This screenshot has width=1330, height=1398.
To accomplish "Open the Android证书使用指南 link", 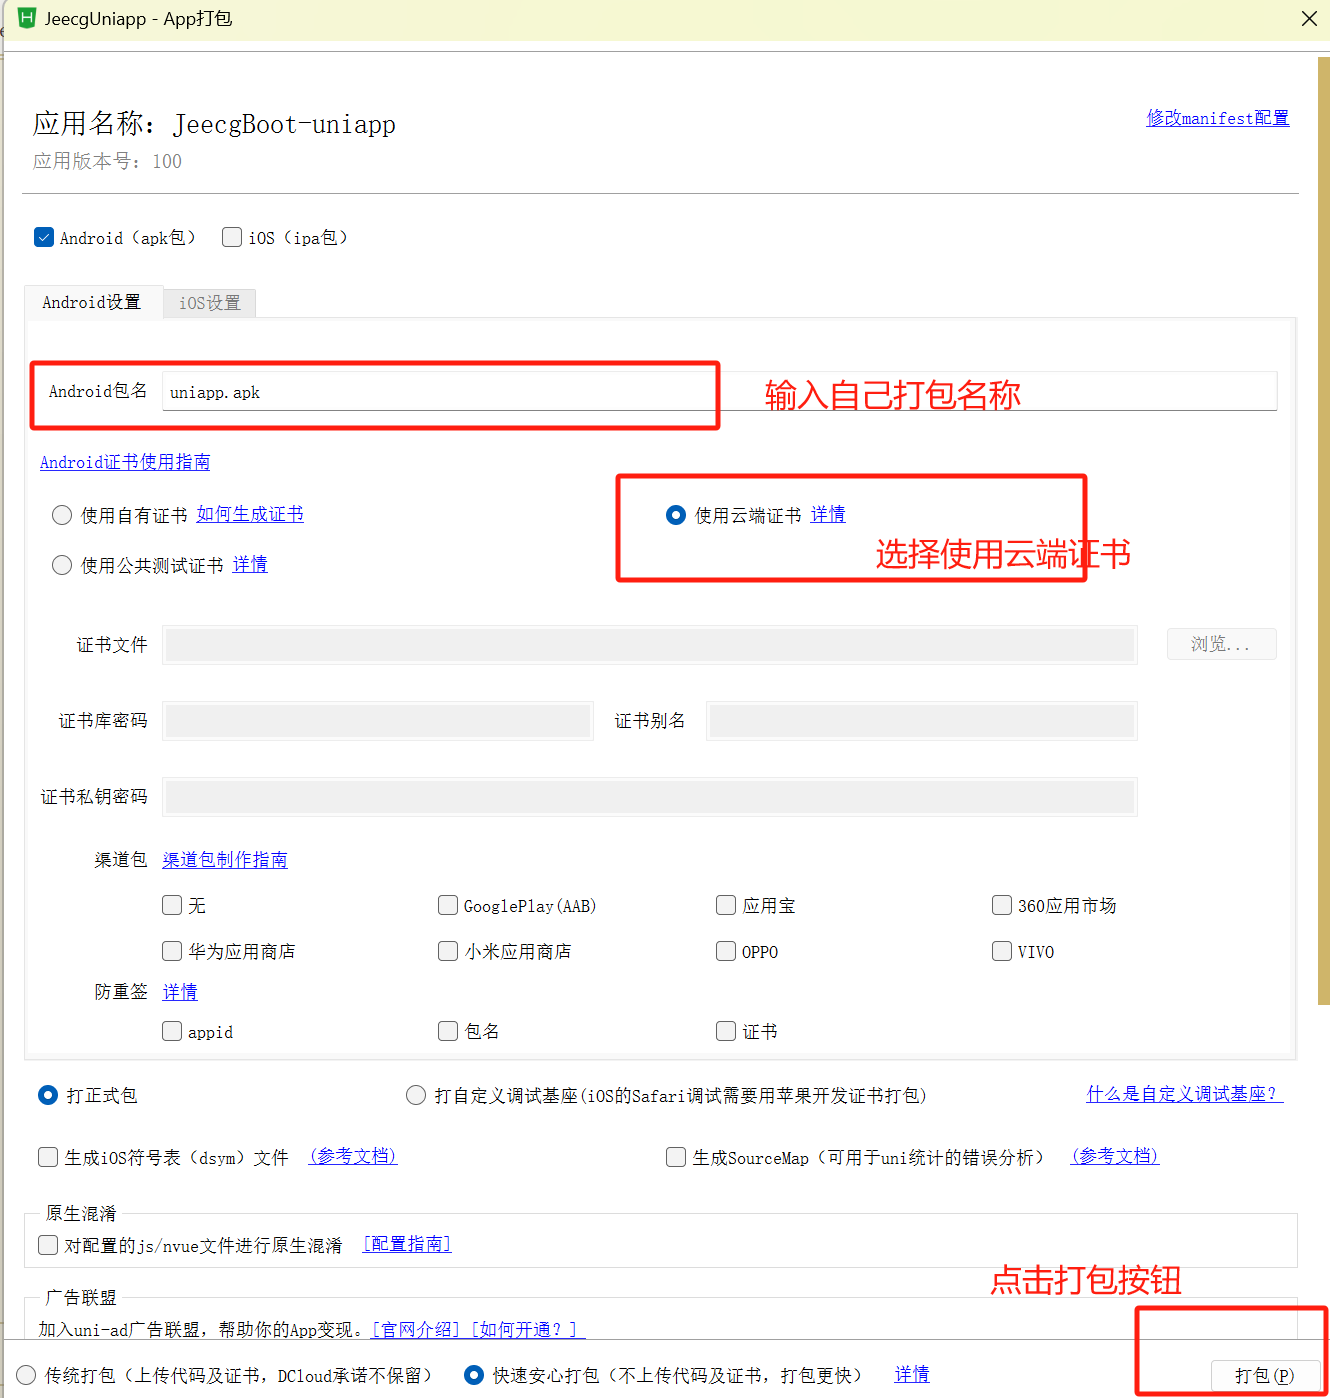I will point(125,462).
